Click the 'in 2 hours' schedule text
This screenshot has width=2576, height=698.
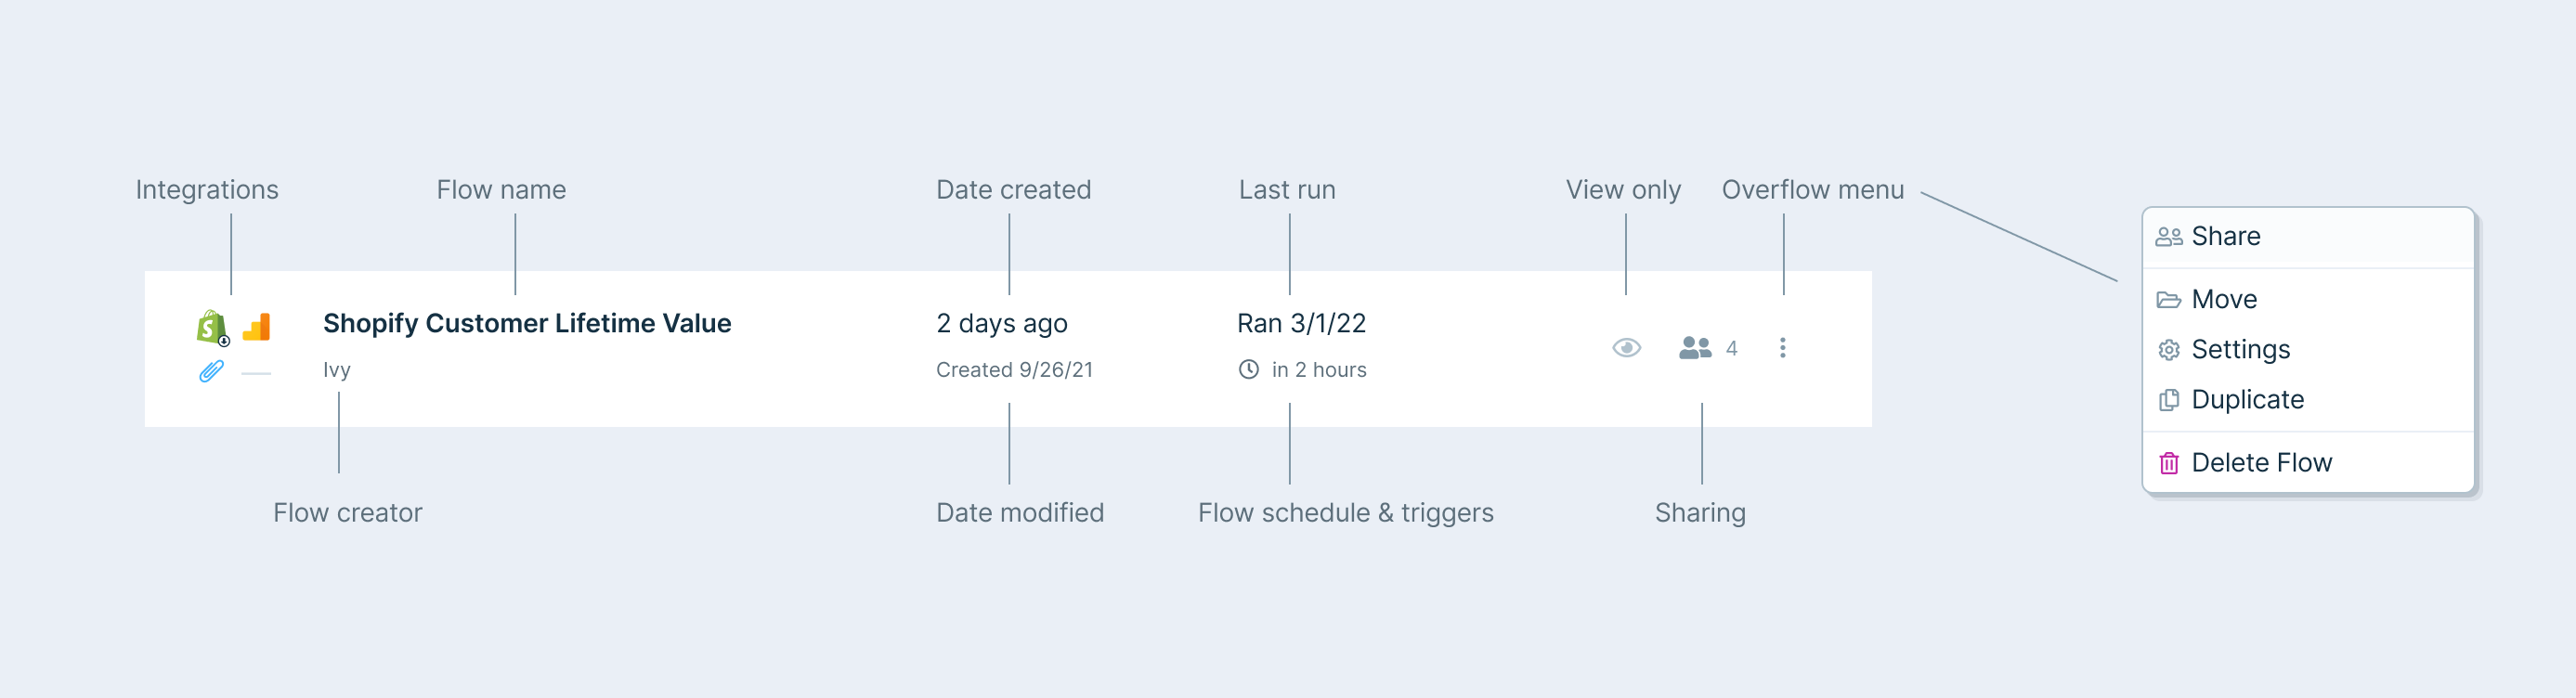click(x=1318, y=370)
